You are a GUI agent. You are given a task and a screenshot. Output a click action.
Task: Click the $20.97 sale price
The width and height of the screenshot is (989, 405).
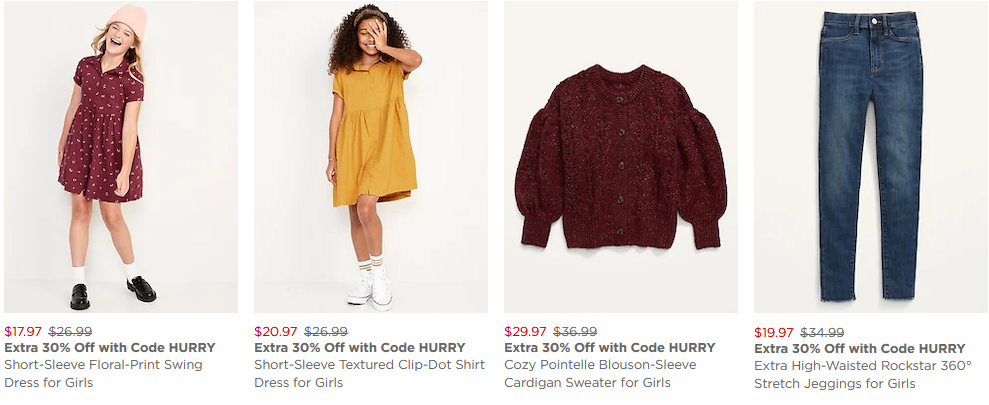[x=275, y=332]
